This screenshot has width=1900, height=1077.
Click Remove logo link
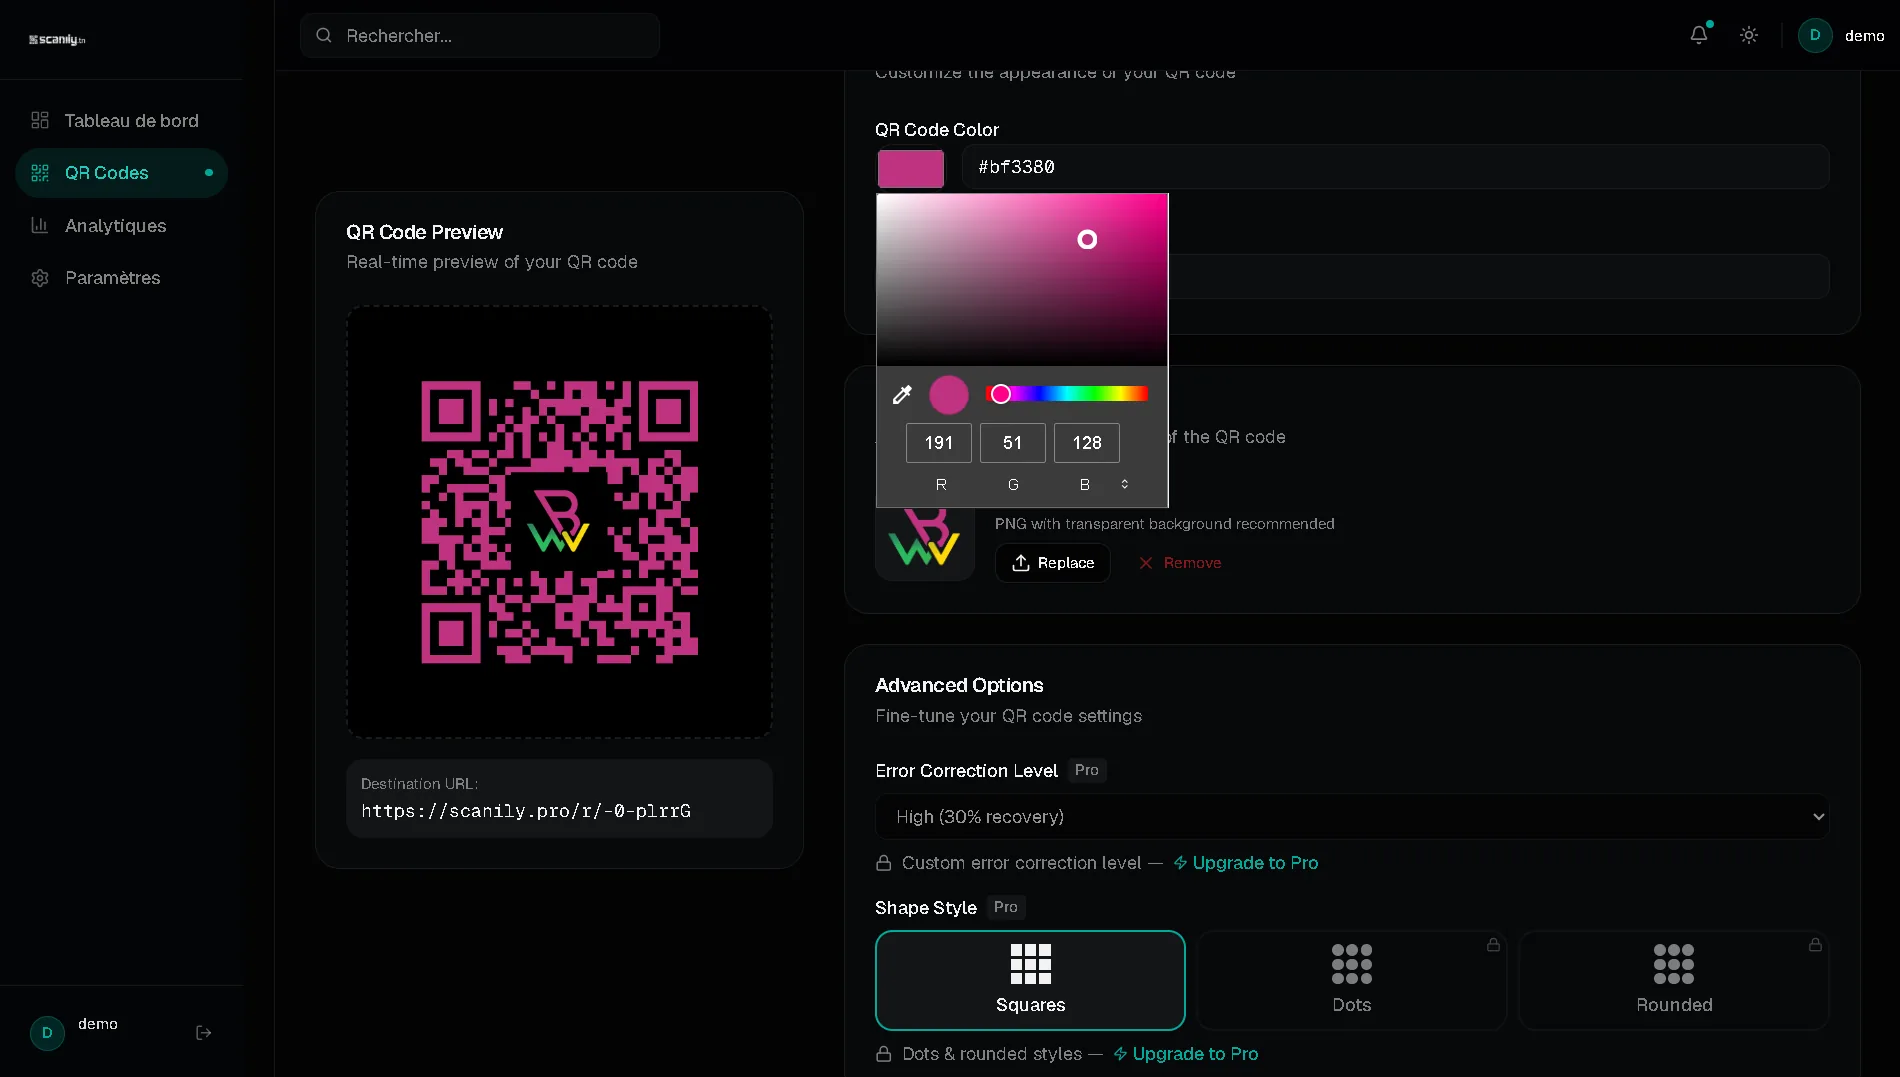pos(1180,563)
